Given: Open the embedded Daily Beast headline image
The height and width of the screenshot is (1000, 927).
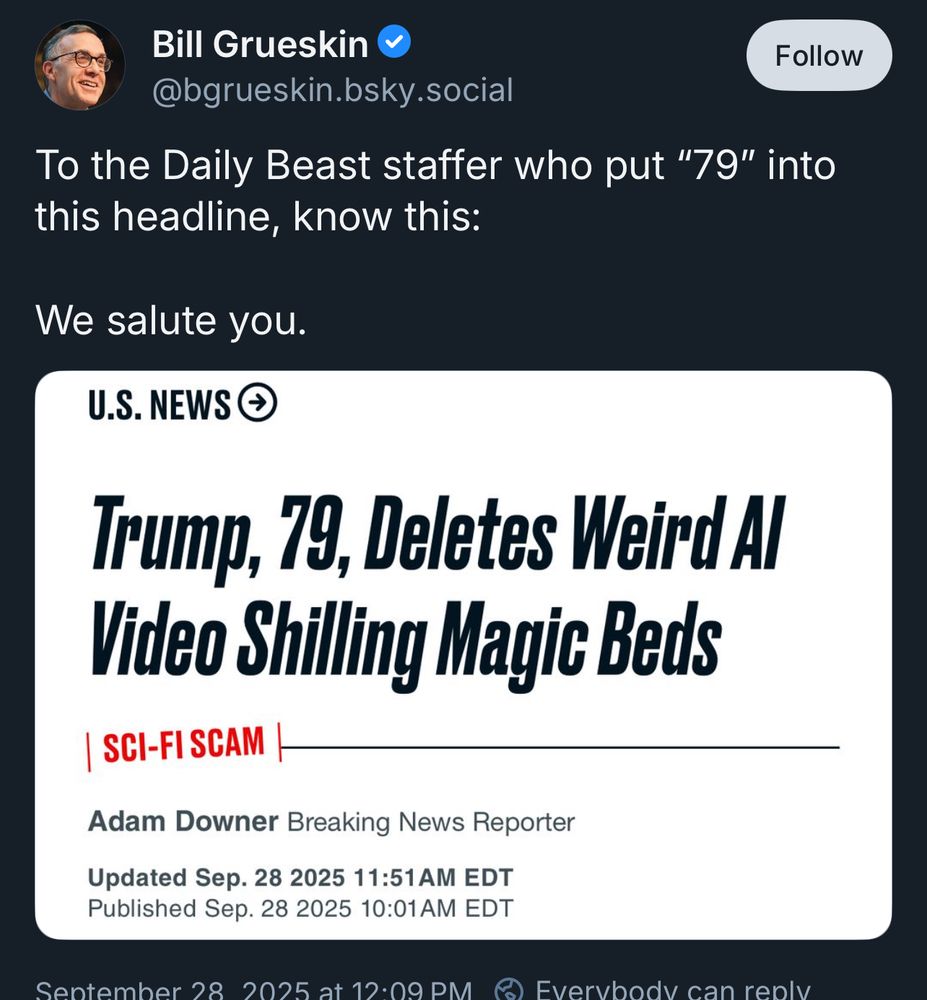Looking at the screenshot, I should tap(463, 655).
